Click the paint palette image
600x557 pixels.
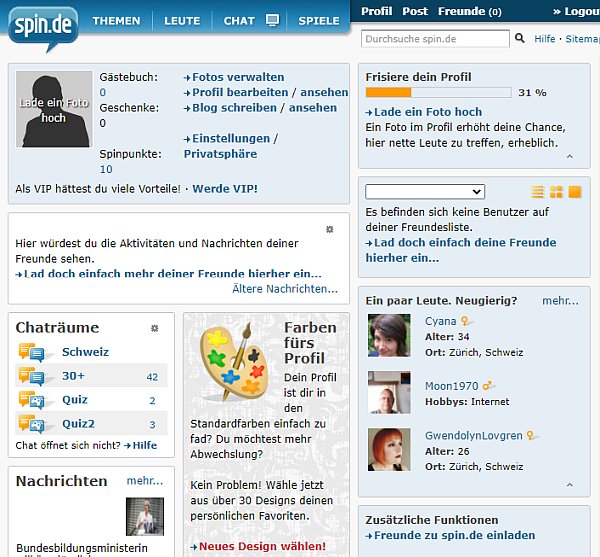coord(234,358)
